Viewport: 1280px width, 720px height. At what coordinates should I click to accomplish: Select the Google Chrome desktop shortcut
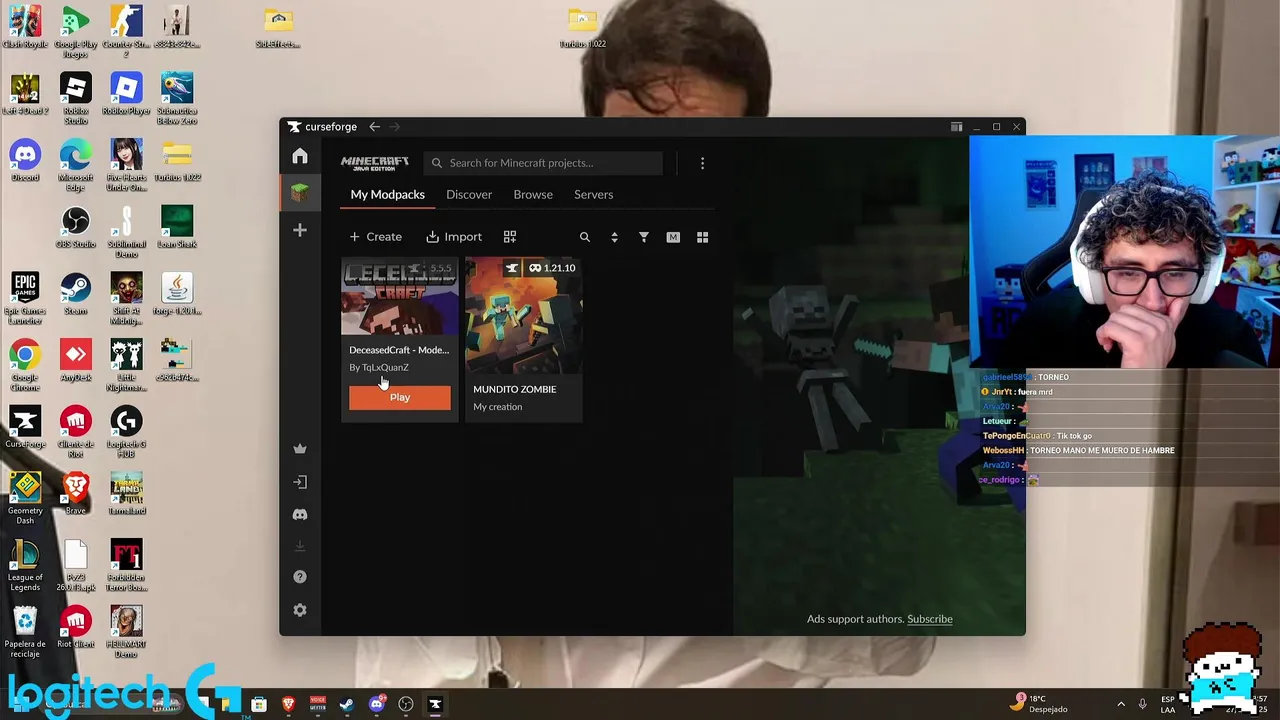[25, 365]
